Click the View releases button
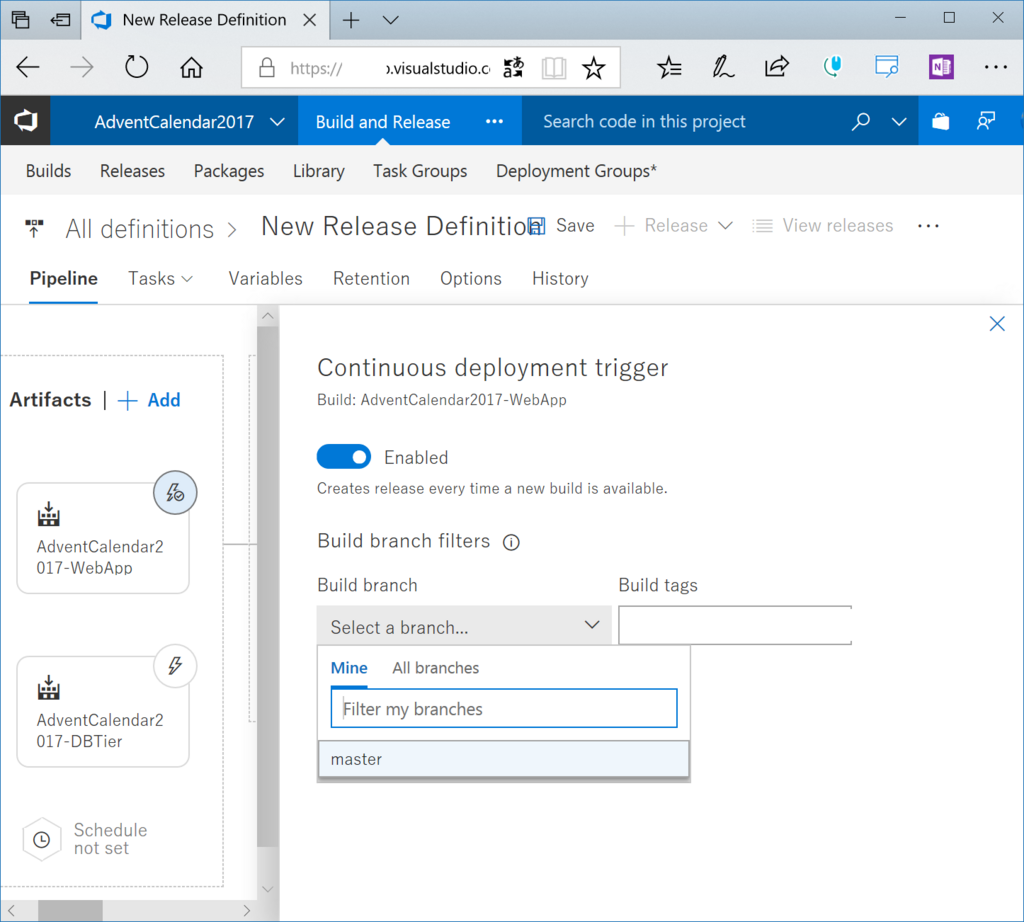1024x922 pixels. 823,226
